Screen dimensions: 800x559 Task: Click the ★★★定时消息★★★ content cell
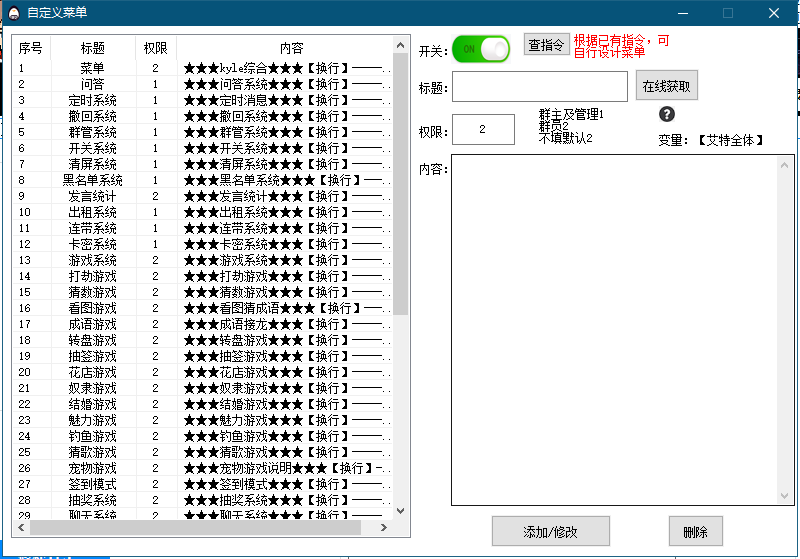coord(285,100)
